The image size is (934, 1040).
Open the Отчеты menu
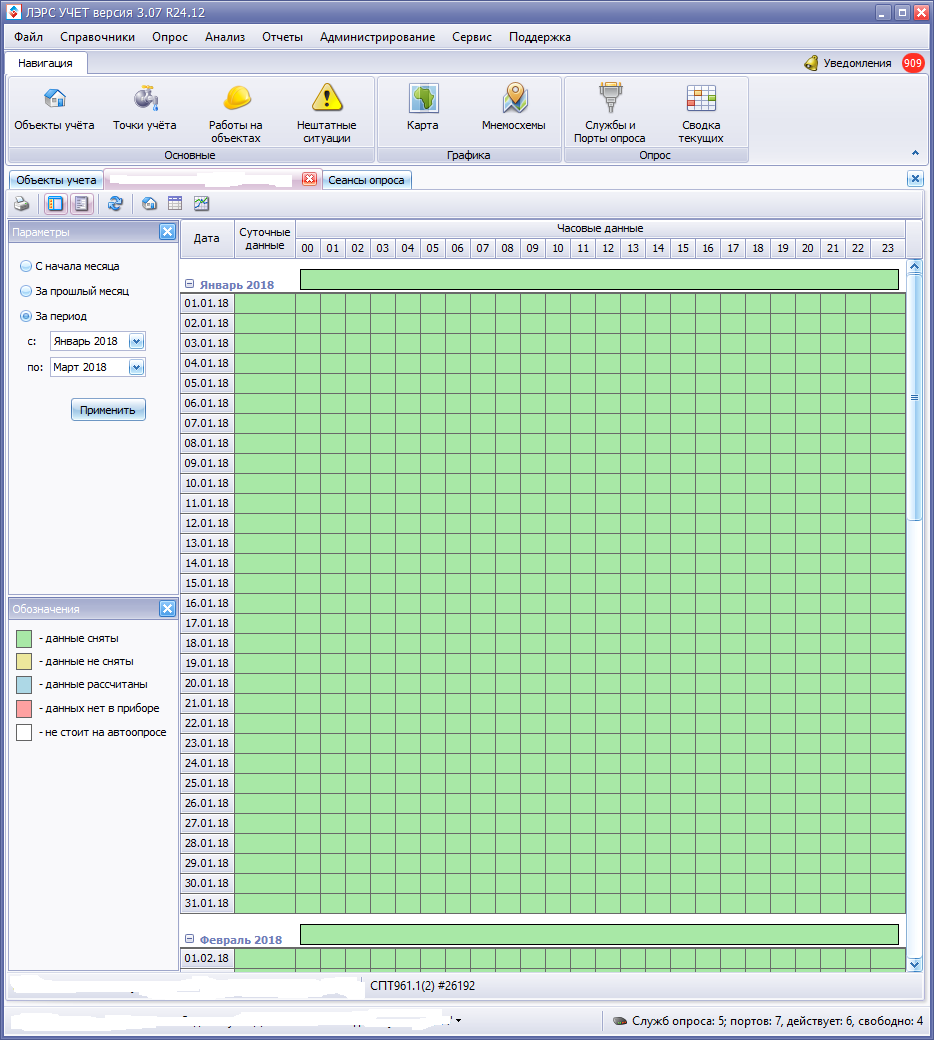pyautogui.click(x=283, y=37)
